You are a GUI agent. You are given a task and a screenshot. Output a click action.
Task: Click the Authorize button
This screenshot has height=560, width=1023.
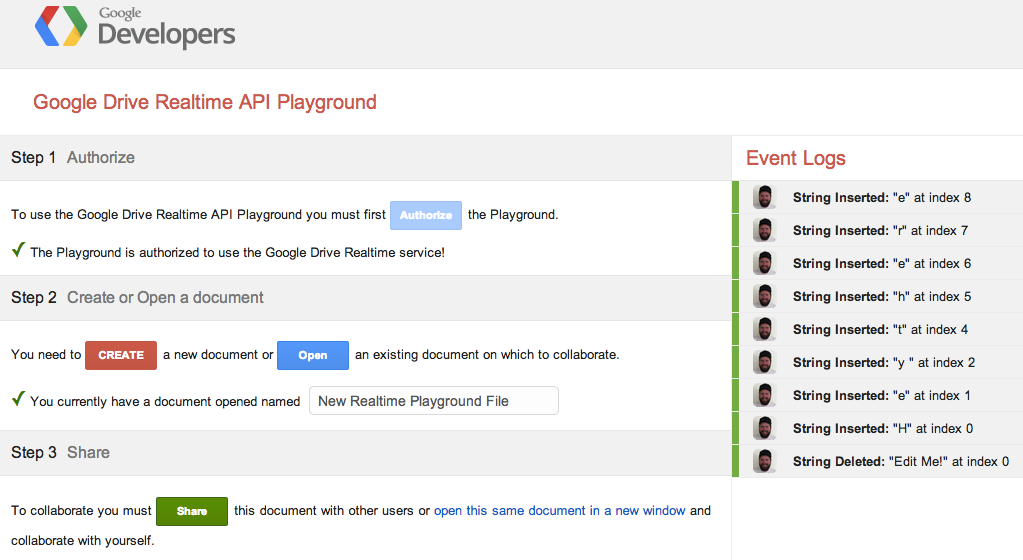pyautogui.click(x=426, y=215)
